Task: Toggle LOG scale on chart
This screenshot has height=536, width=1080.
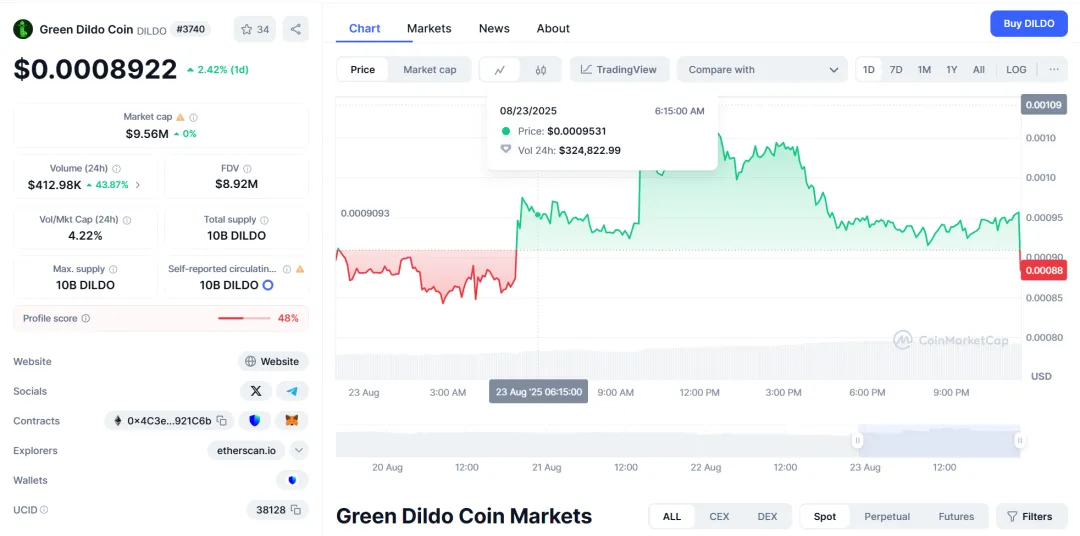Action: click(x=1016, y=70)
